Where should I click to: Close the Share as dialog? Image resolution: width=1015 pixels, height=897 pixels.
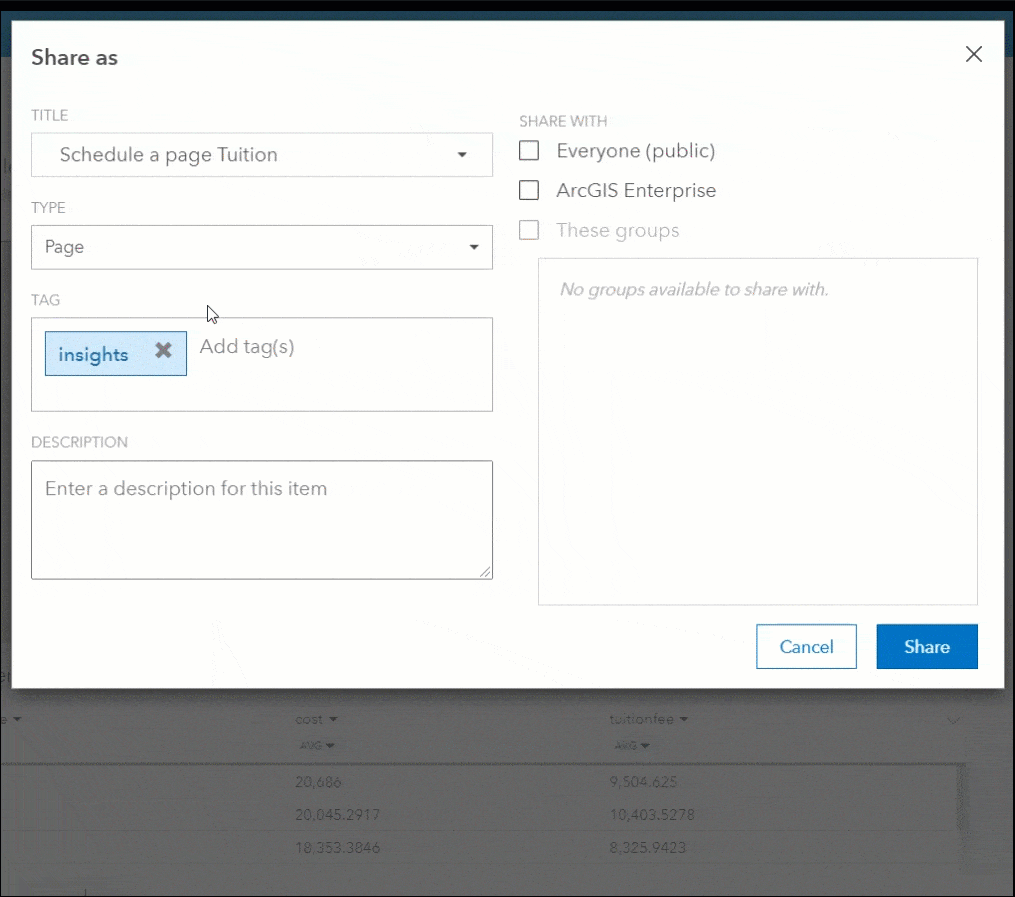pos(973,55)
